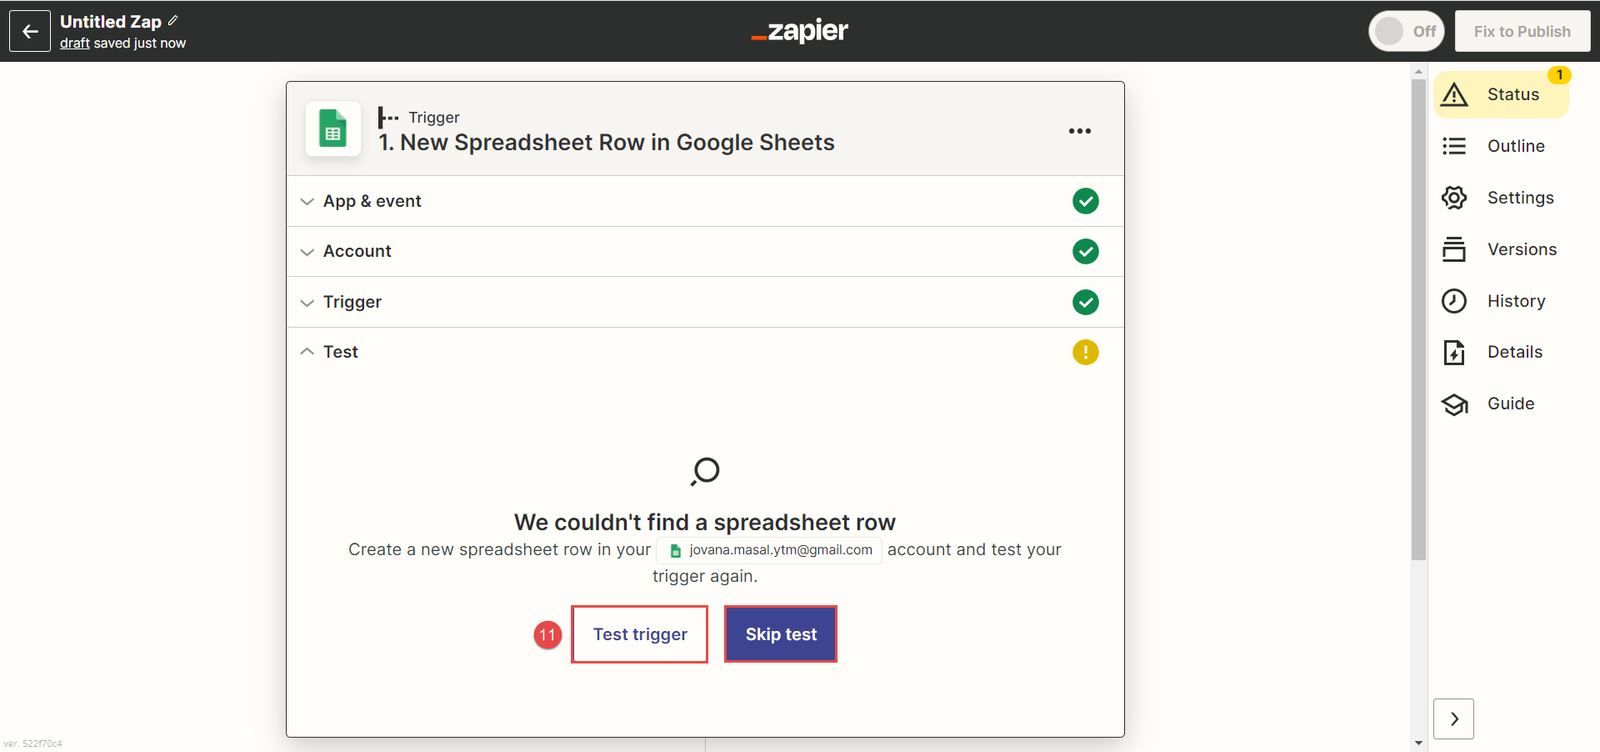Toggle the Zap On/Off switch
The height and width of the screenshot is (752, 1600).
[1405, 31]
